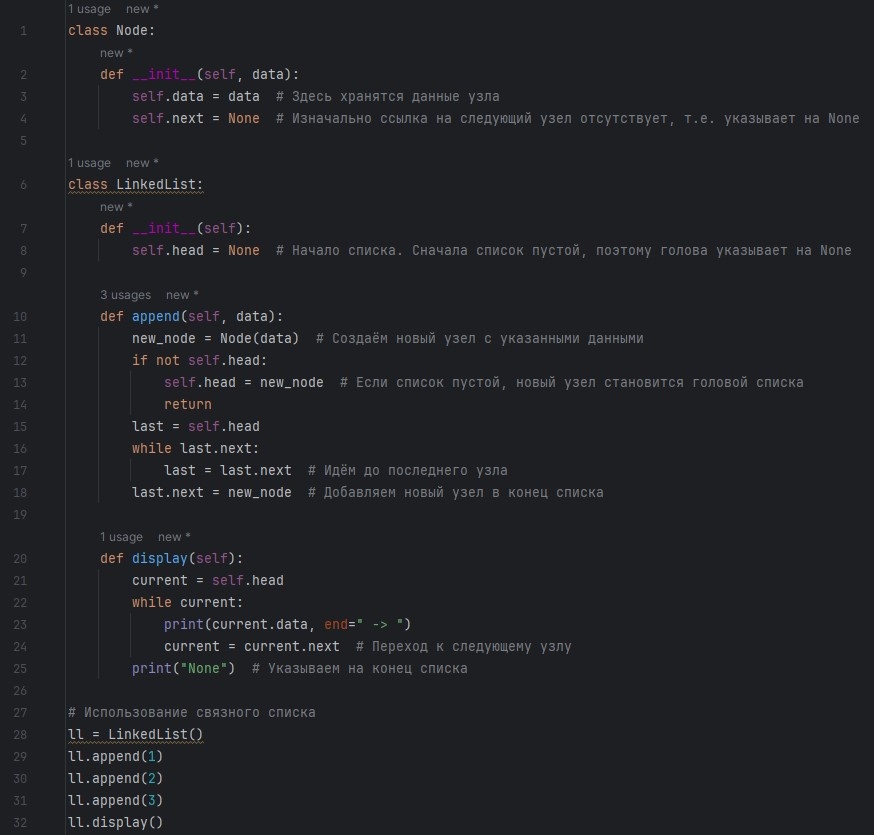Click comment 'Указываем на конец списка'
The width and height of the screenshot is (874, 835).
(x=360, y=669)
